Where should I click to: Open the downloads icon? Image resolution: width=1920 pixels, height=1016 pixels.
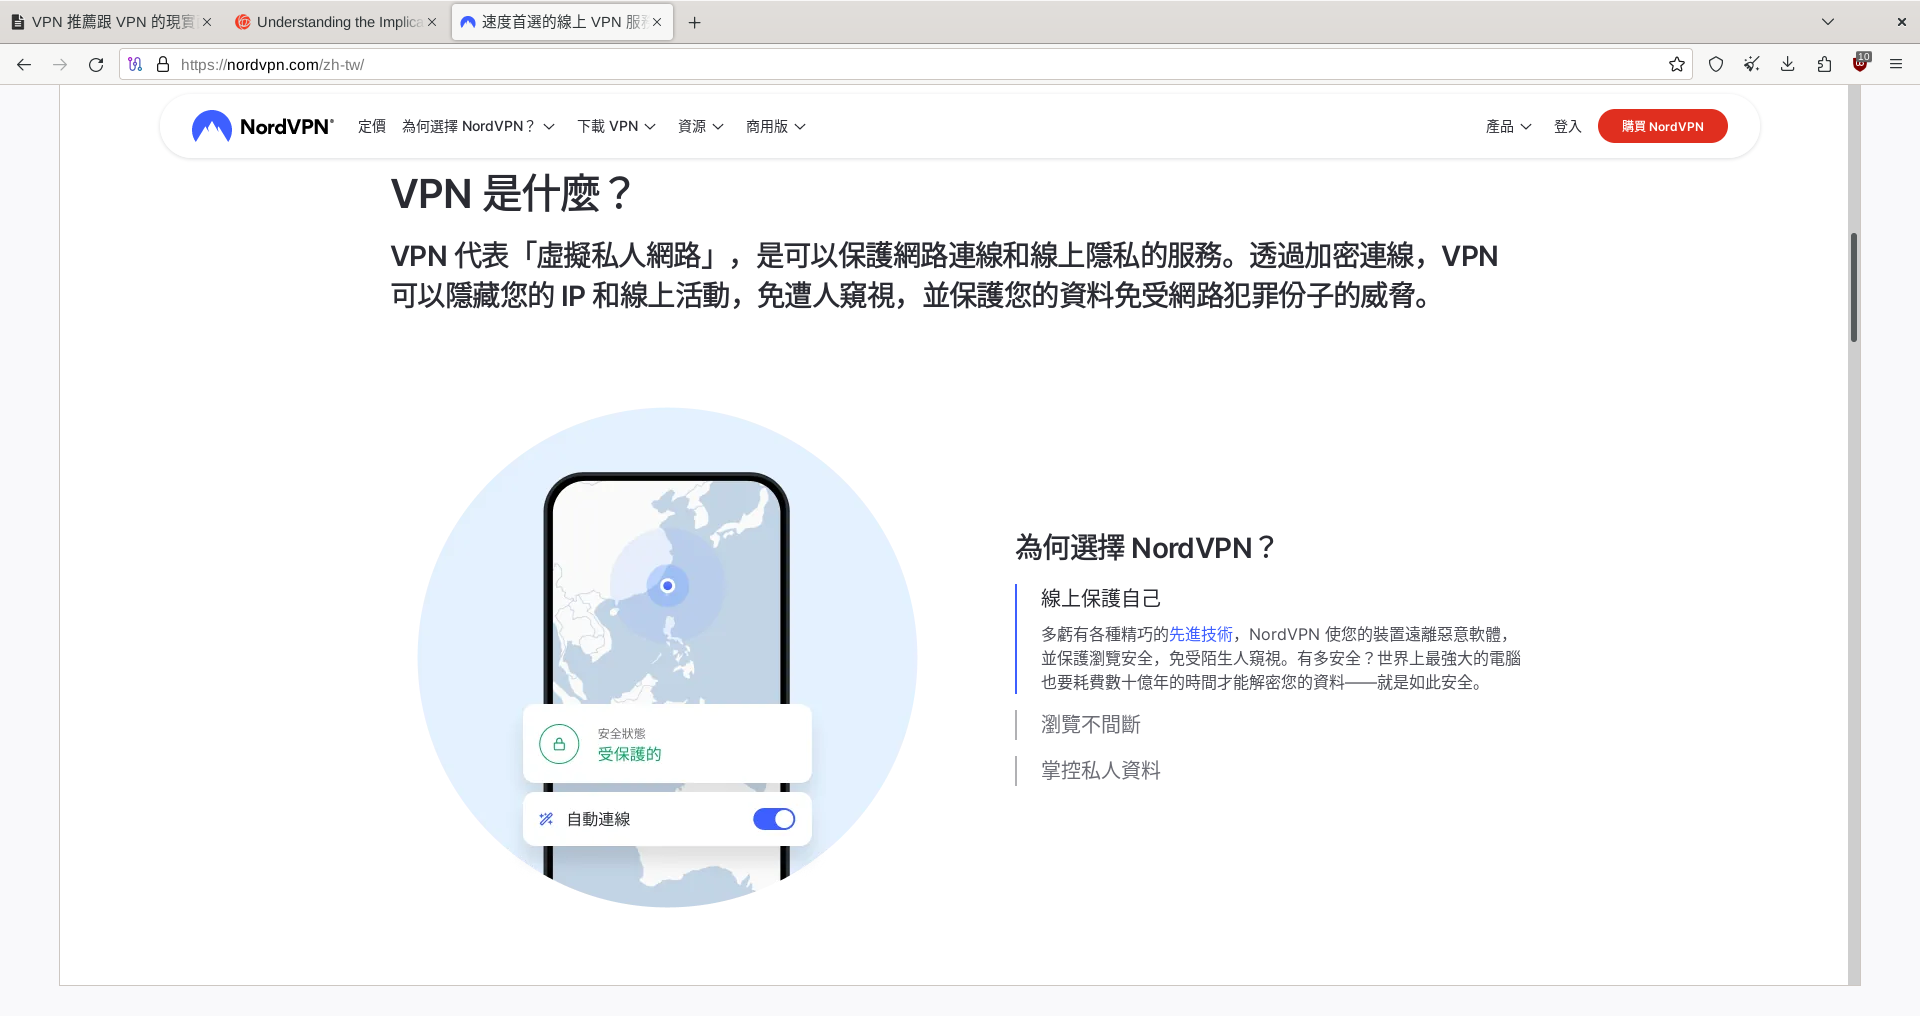pyautogui.click(x=1788, y=64)
